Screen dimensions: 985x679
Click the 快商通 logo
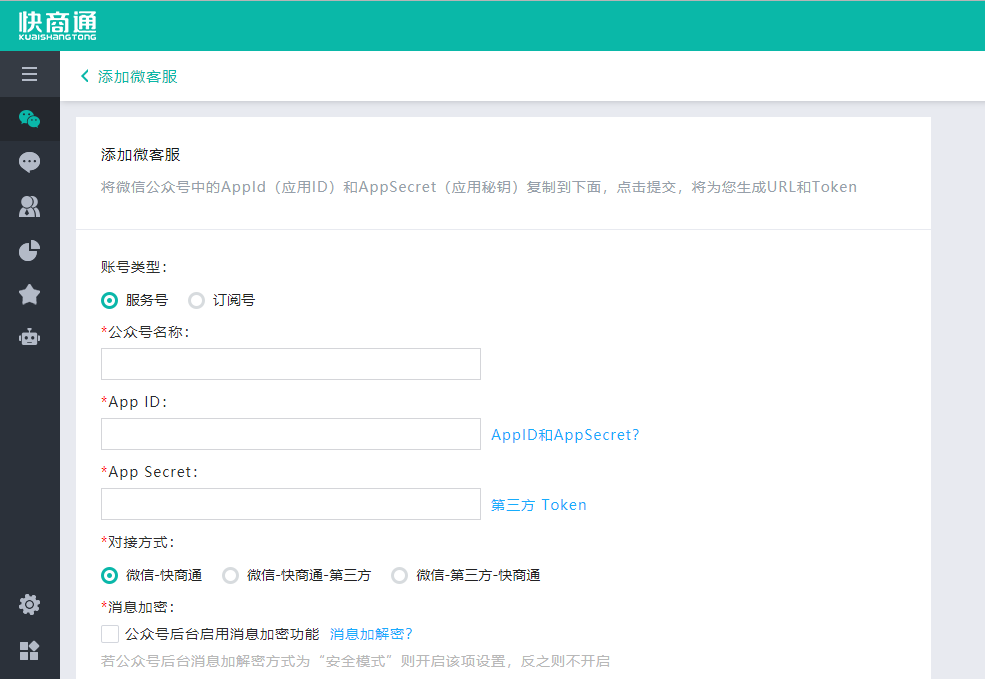(x=57, y=26)
